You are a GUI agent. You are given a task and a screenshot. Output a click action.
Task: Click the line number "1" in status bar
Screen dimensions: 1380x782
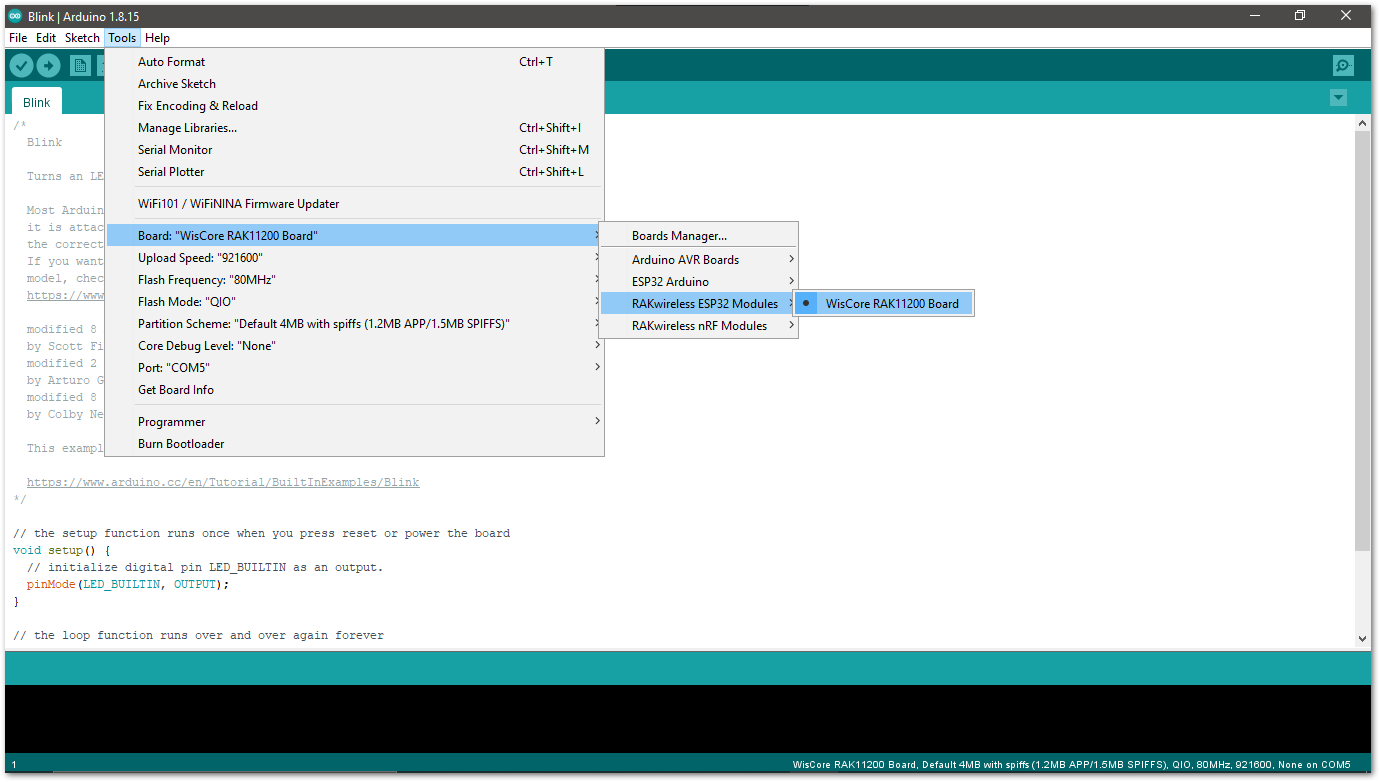tap(14, 765)
